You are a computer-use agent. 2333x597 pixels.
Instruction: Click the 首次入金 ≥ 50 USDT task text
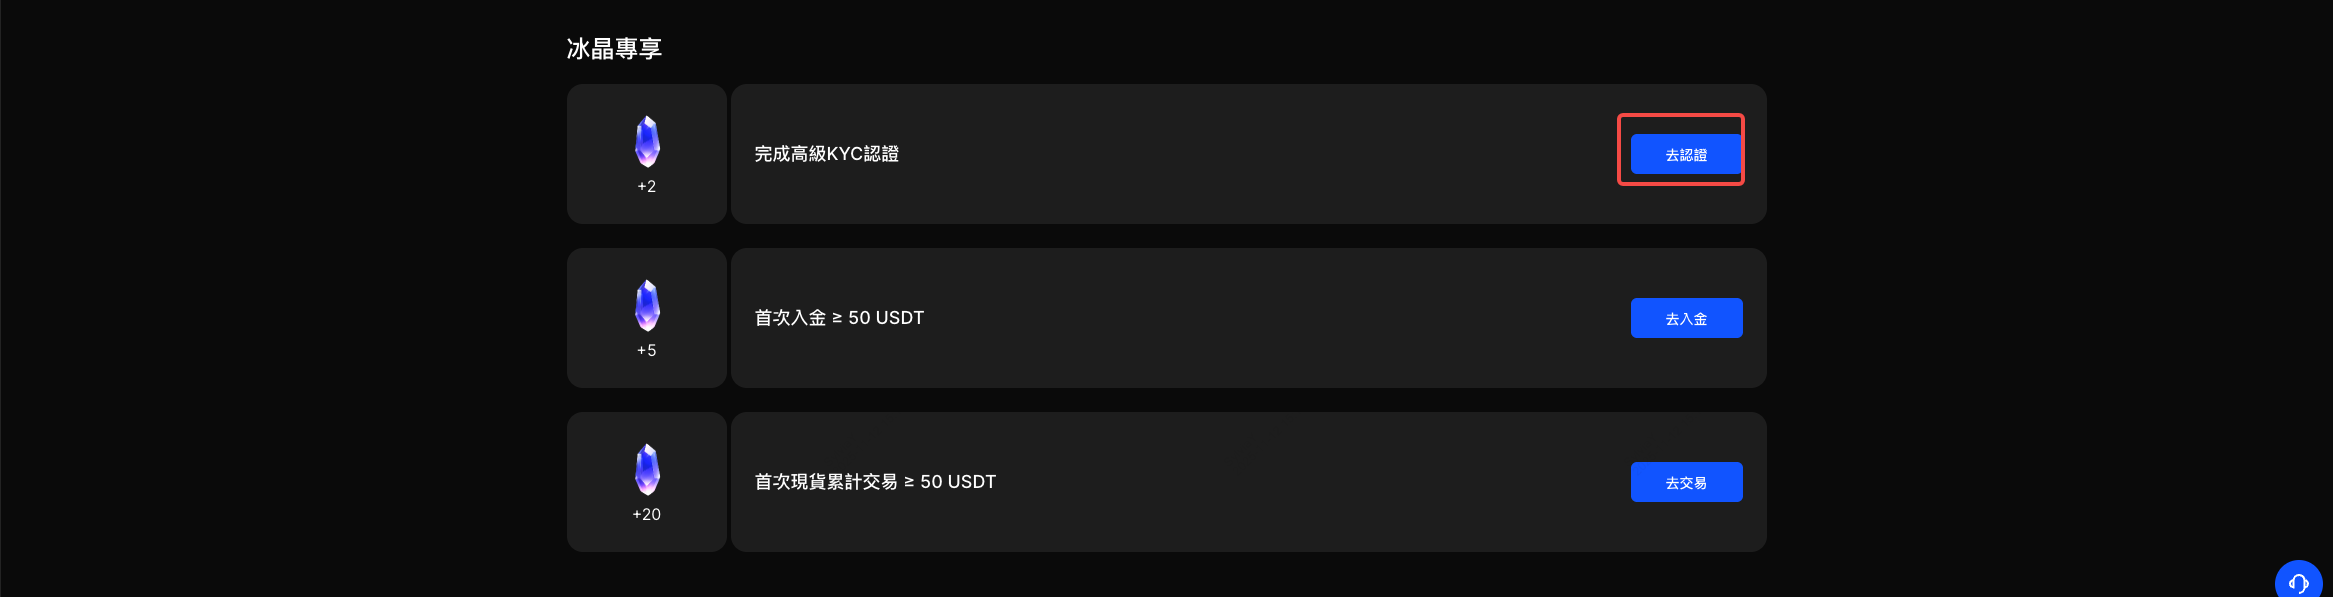[839, 318]
